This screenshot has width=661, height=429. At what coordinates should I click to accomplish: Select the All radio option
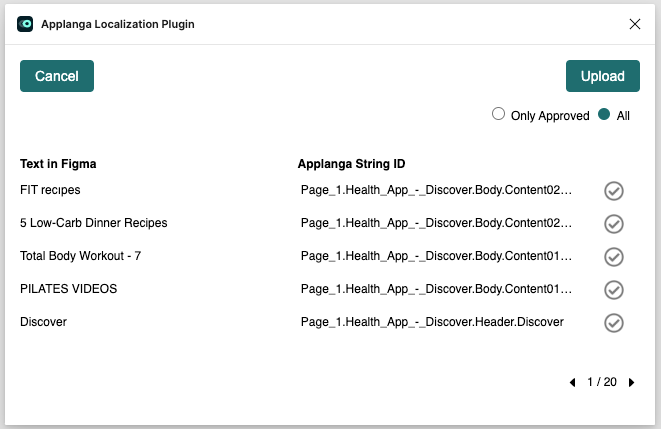tap(604, 114)
